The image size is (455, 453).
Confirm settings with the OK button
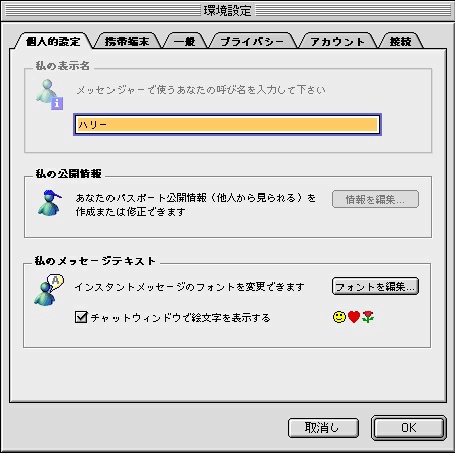coord(409,427)
